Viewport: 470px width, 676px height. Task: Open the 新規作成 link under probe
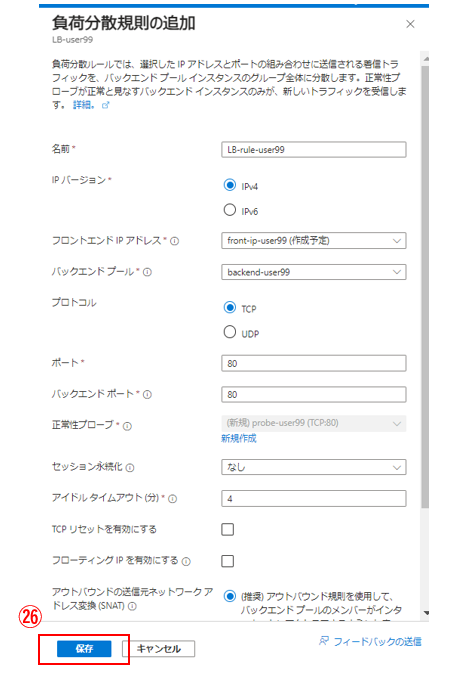pyautogui.click(x=239, y=438)
